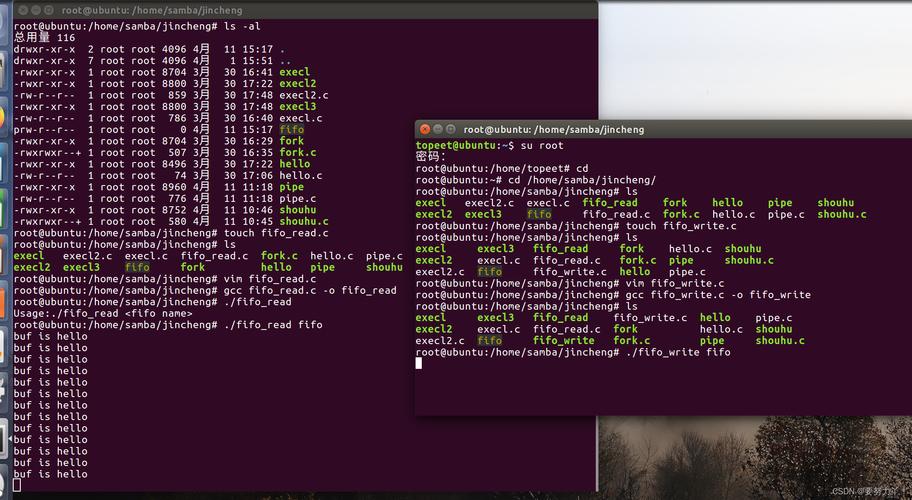Select 'hello.c' in the ls -al row with size 74

[301, 176]
